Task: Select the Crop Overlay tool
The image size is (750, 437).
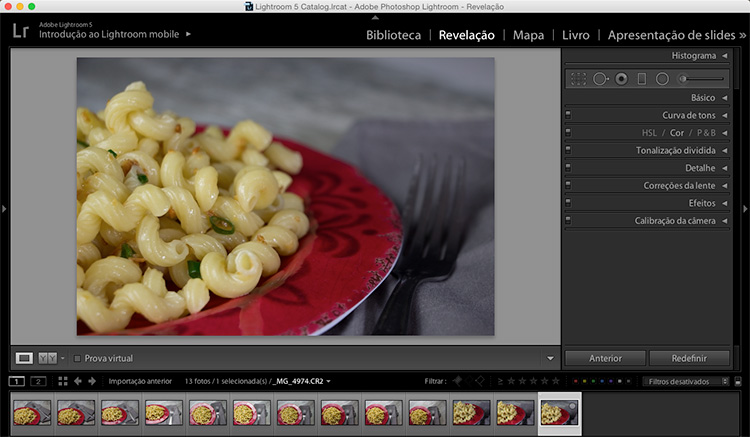Action: click(x=578, y=78)
